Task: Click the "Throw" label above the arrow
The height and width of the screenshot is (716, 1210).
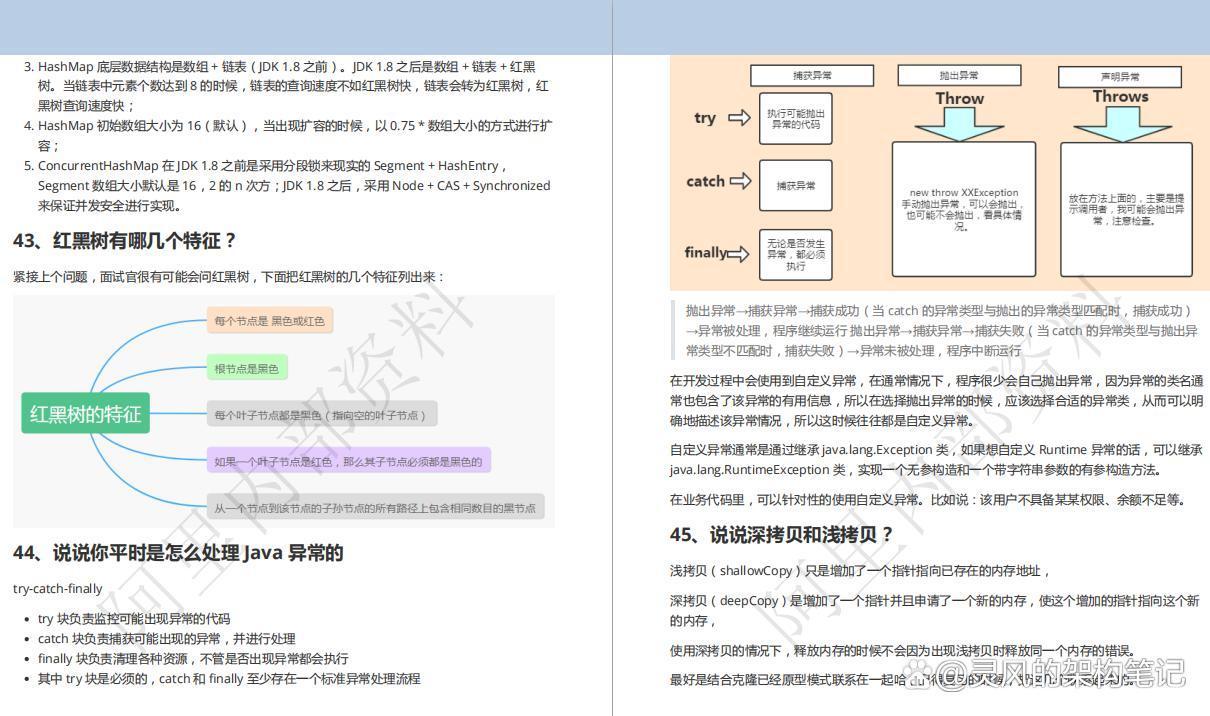Action: point(960,98)
